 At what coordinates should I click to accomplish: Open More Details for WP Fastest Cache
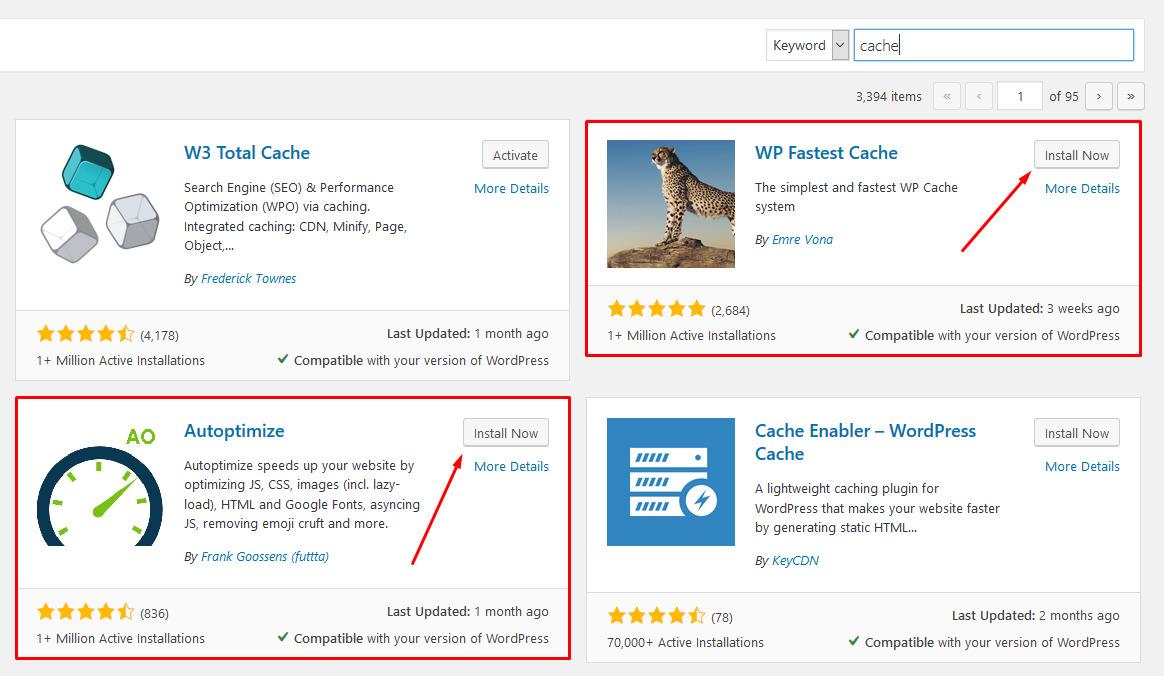[x=1082, y=188]
